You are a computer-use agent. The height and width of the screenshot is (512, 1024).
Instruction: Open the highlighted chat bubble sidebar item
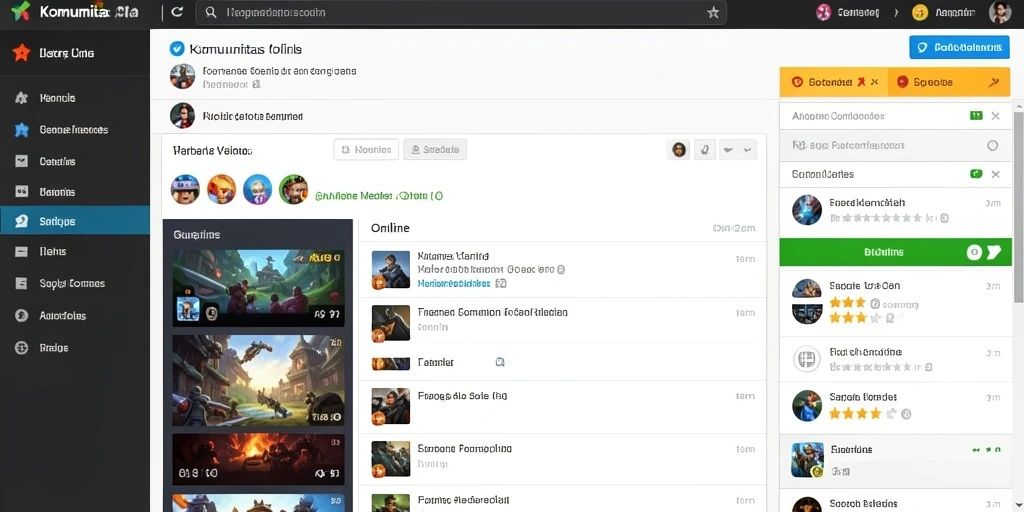75,220
